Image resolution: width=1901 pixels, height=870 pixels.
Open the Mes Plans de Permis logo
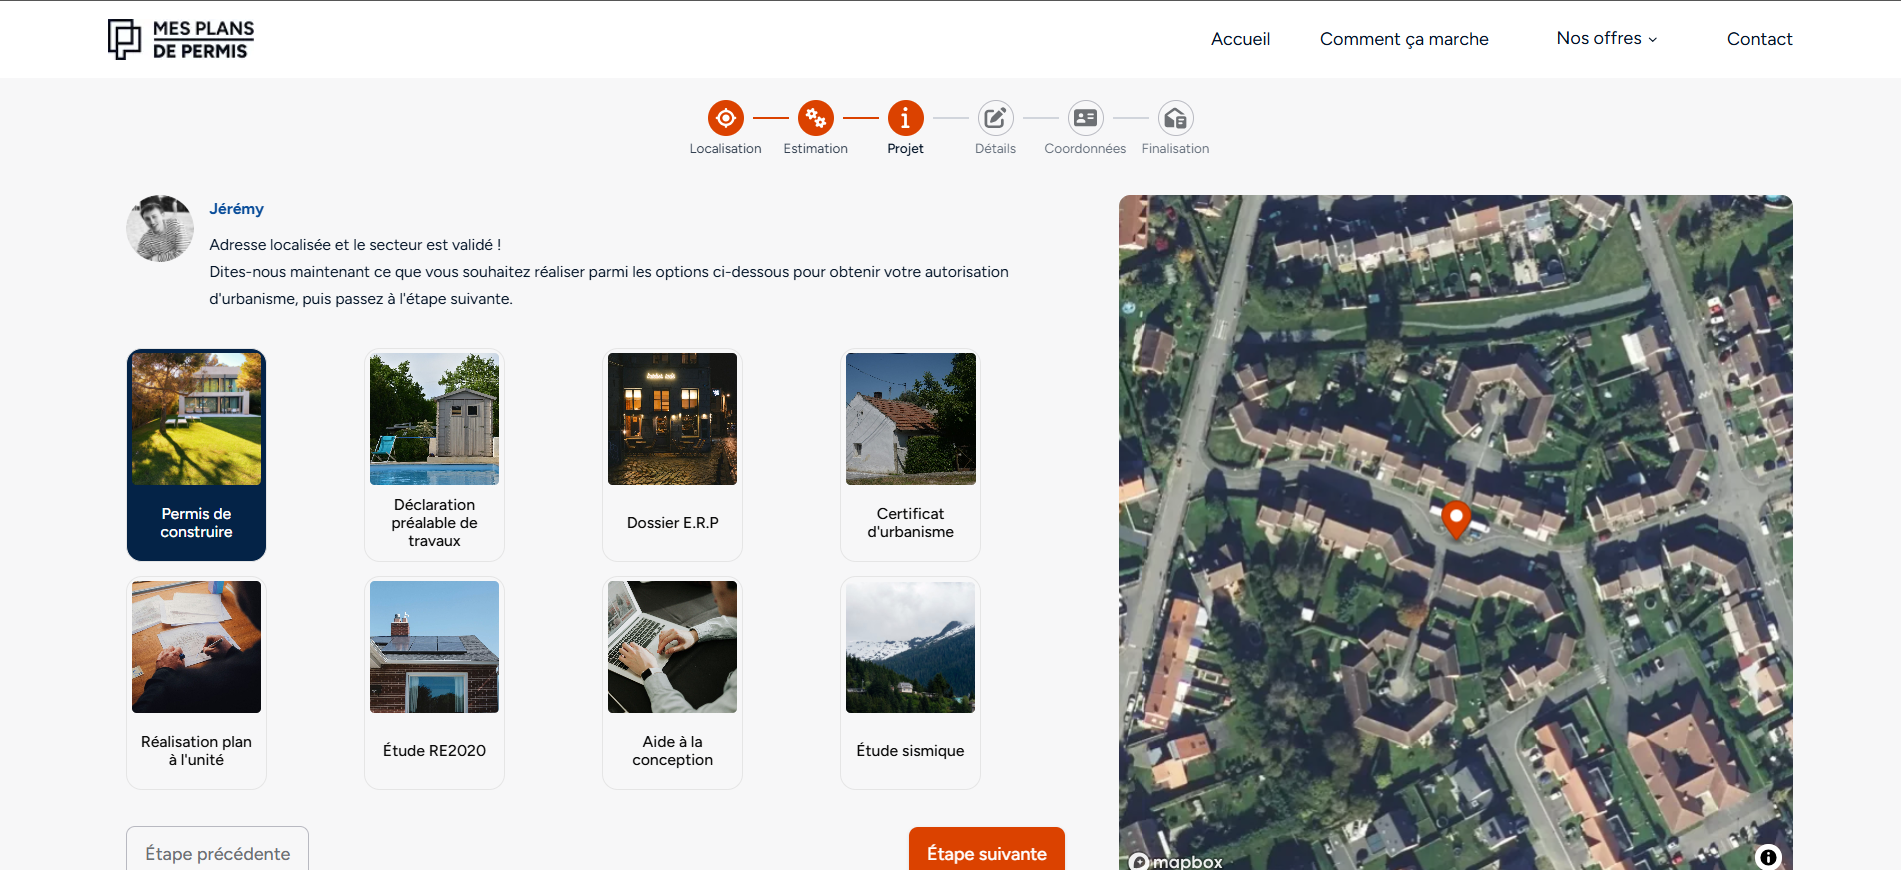pyautogui.click(x=181, y=40)
